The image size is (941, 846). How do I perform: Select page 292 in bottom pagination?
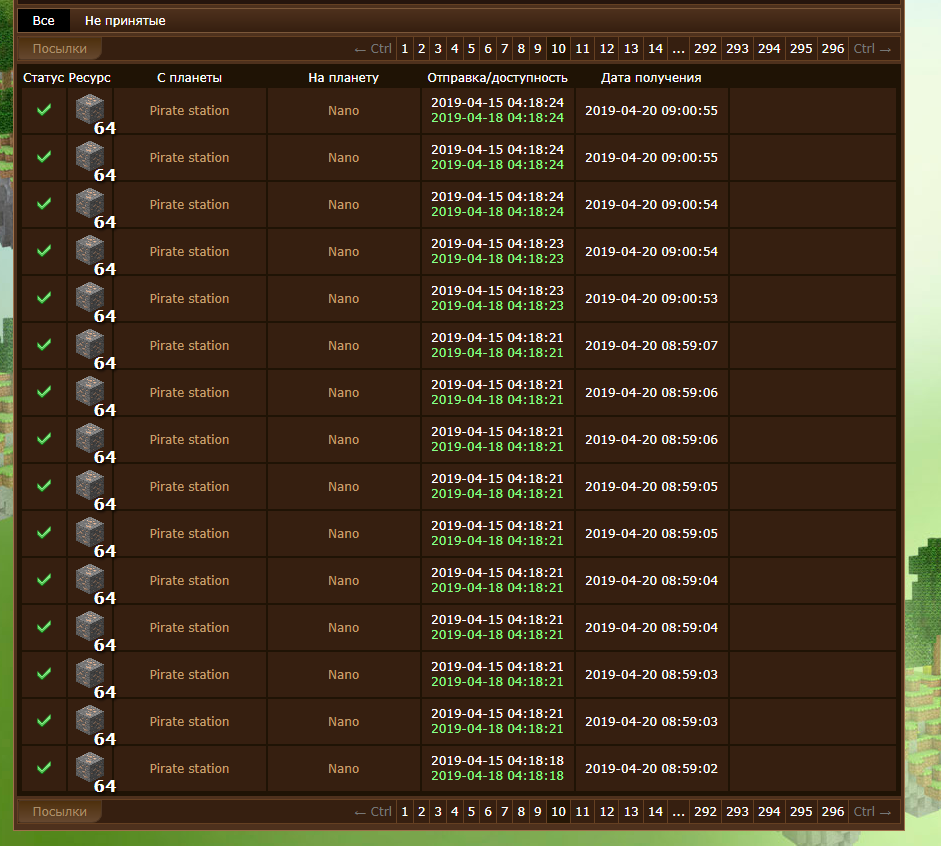[705, 812]
